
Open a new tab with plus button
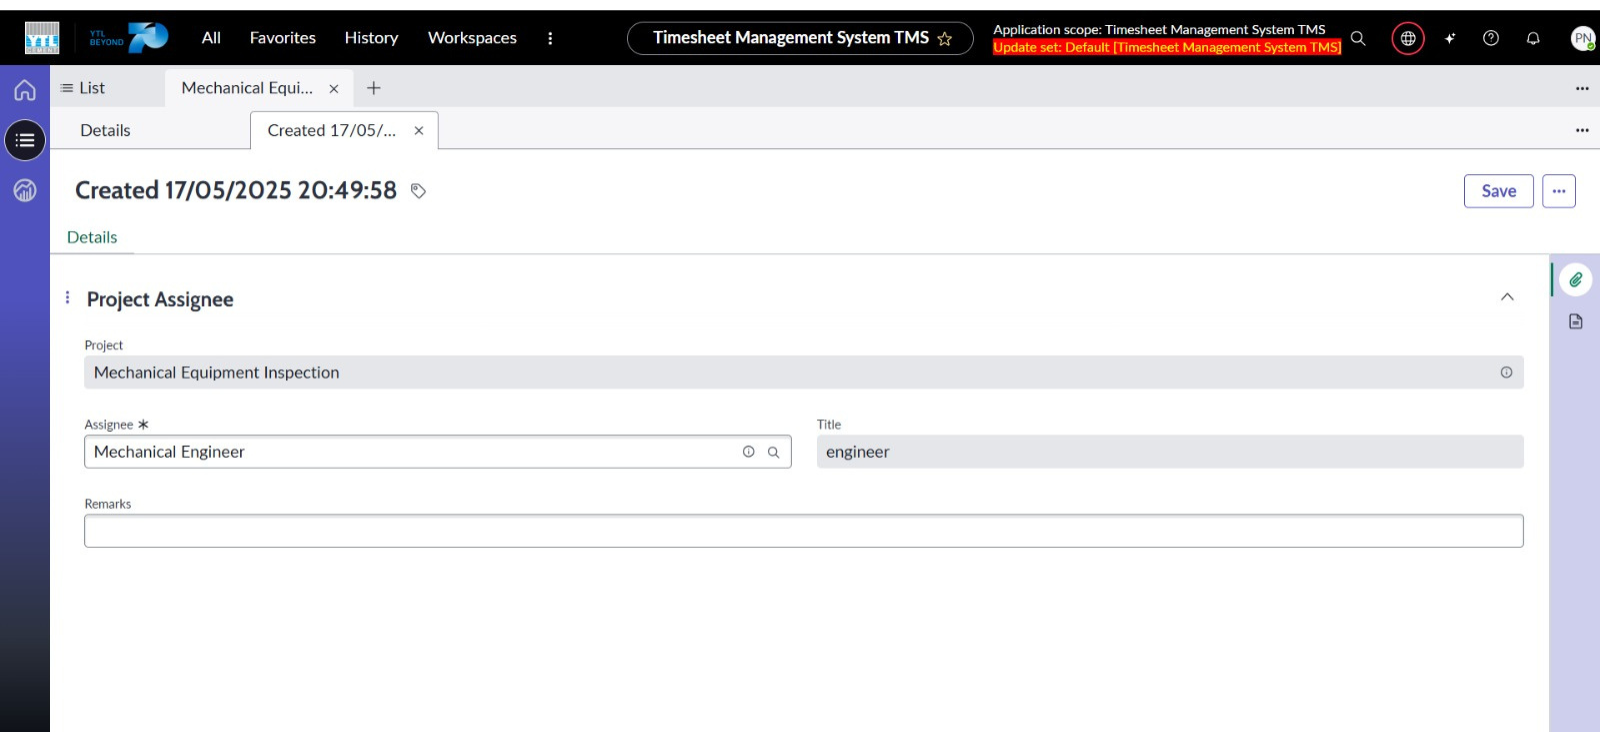pos(374,88)
